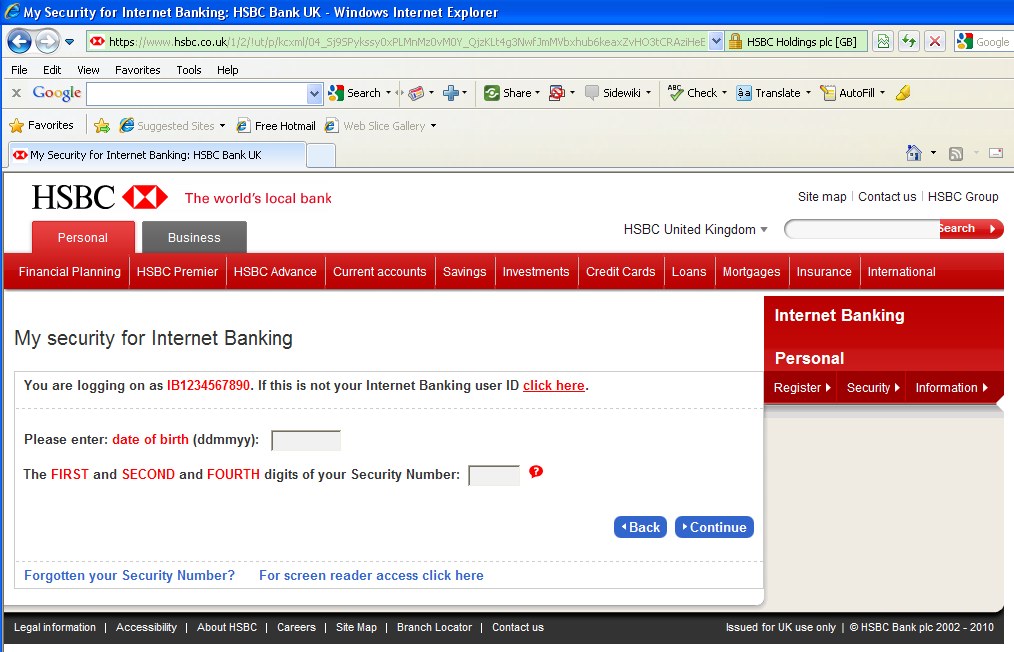Image resolution: width=1014 pixels, height=652 pixels.
Task: Switch to the Personal banking tab
Action: pyautogui.click(x=83, y=237)
